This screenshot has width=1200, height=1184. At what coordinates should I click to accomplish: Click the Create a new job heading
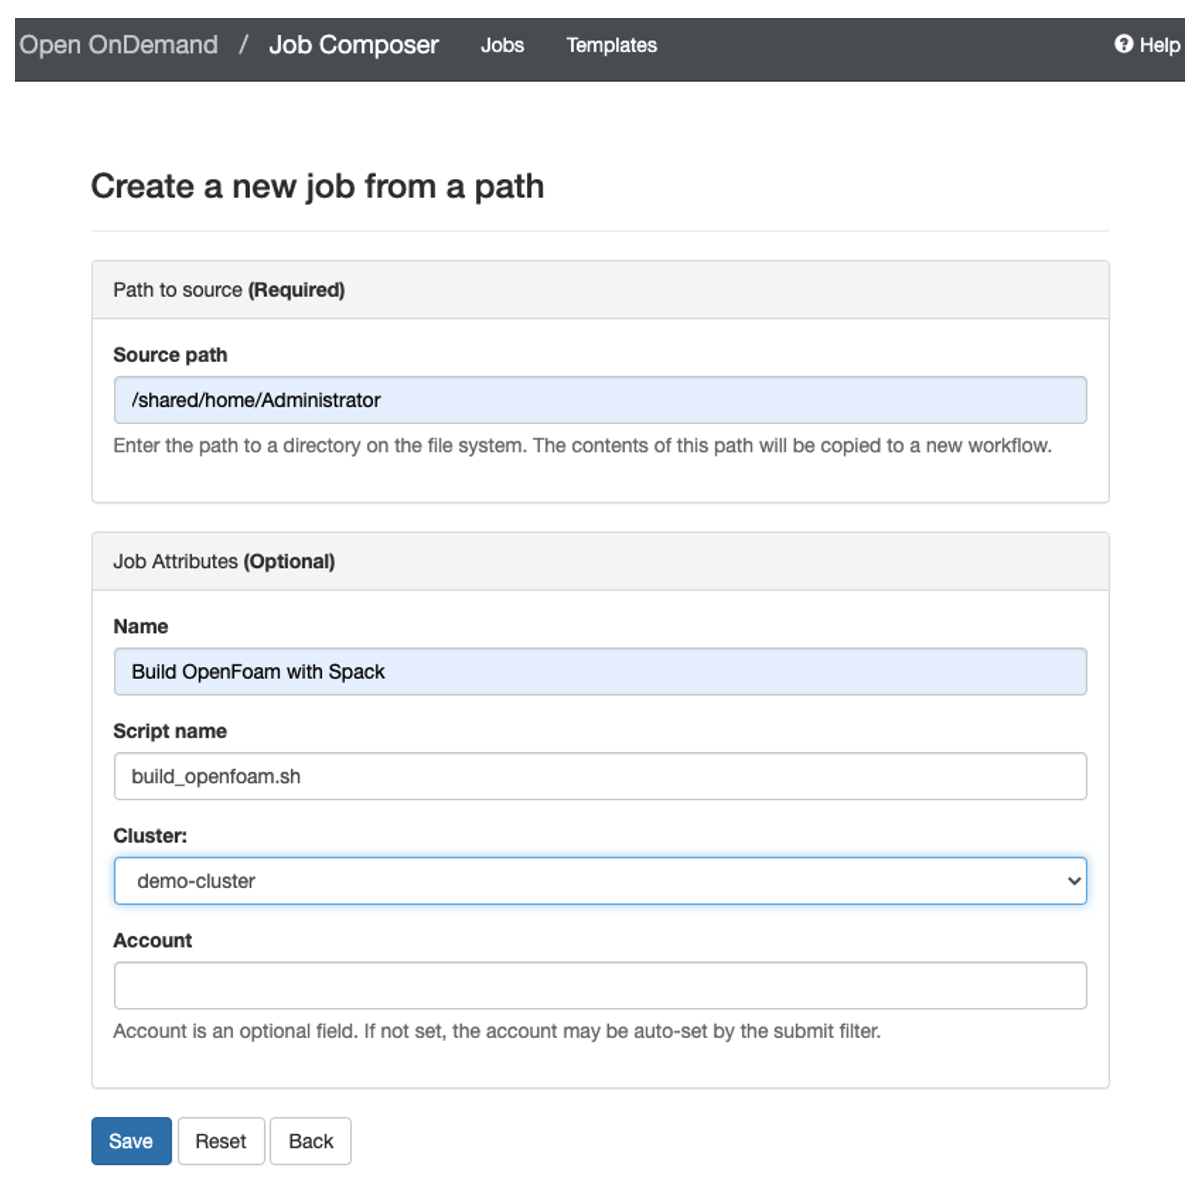[x=318, y=186]
